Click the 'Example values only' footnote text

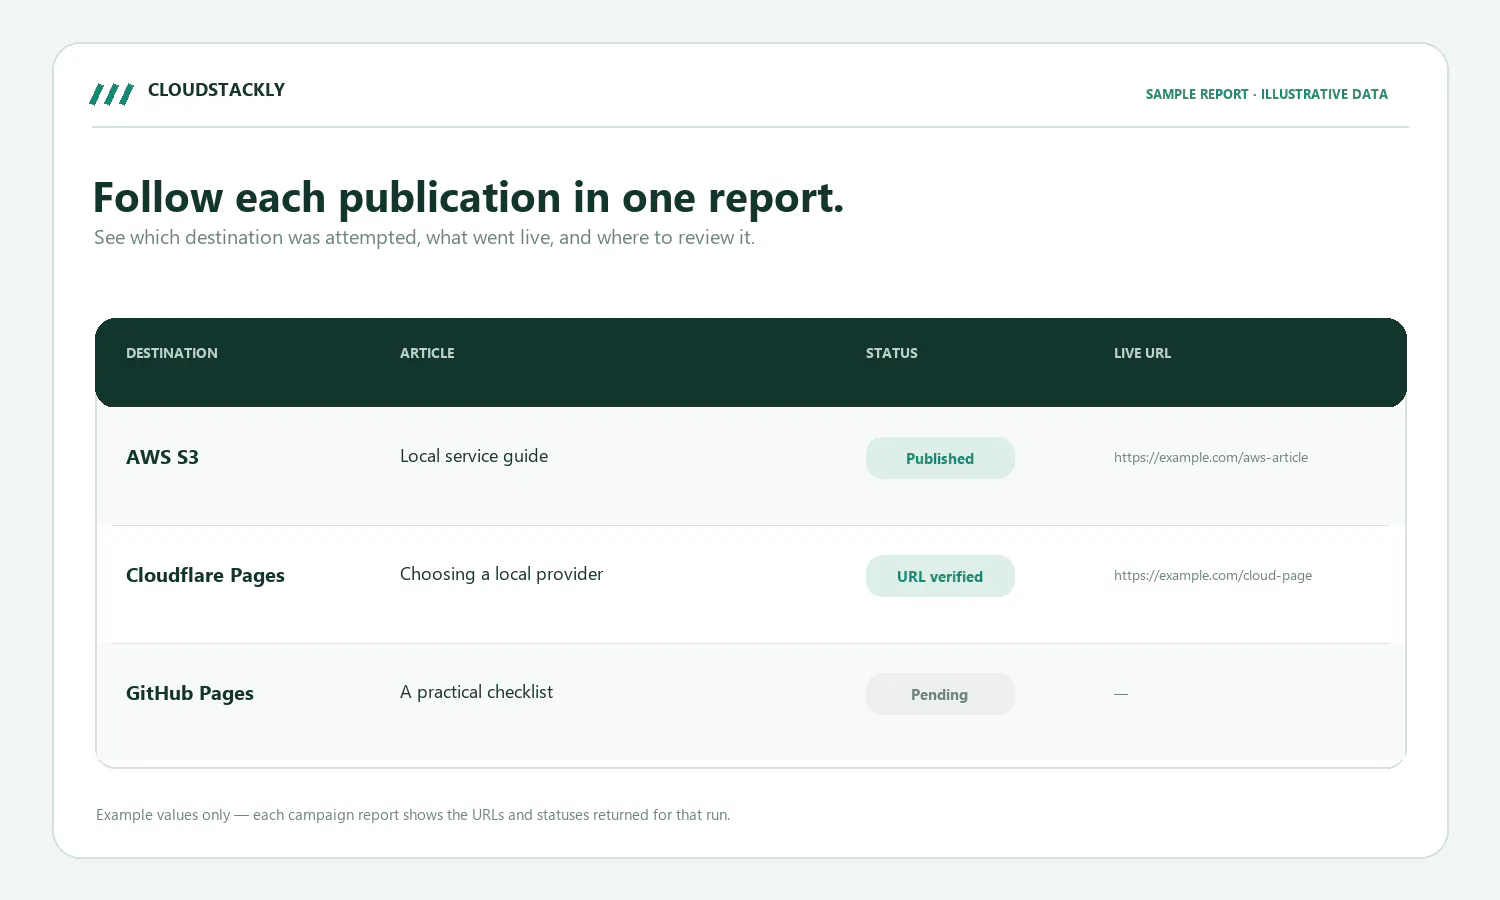[413, 815]
